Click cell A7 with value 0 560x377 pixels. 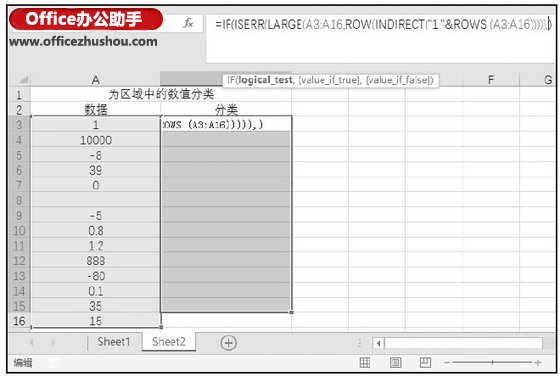[95, 185]
